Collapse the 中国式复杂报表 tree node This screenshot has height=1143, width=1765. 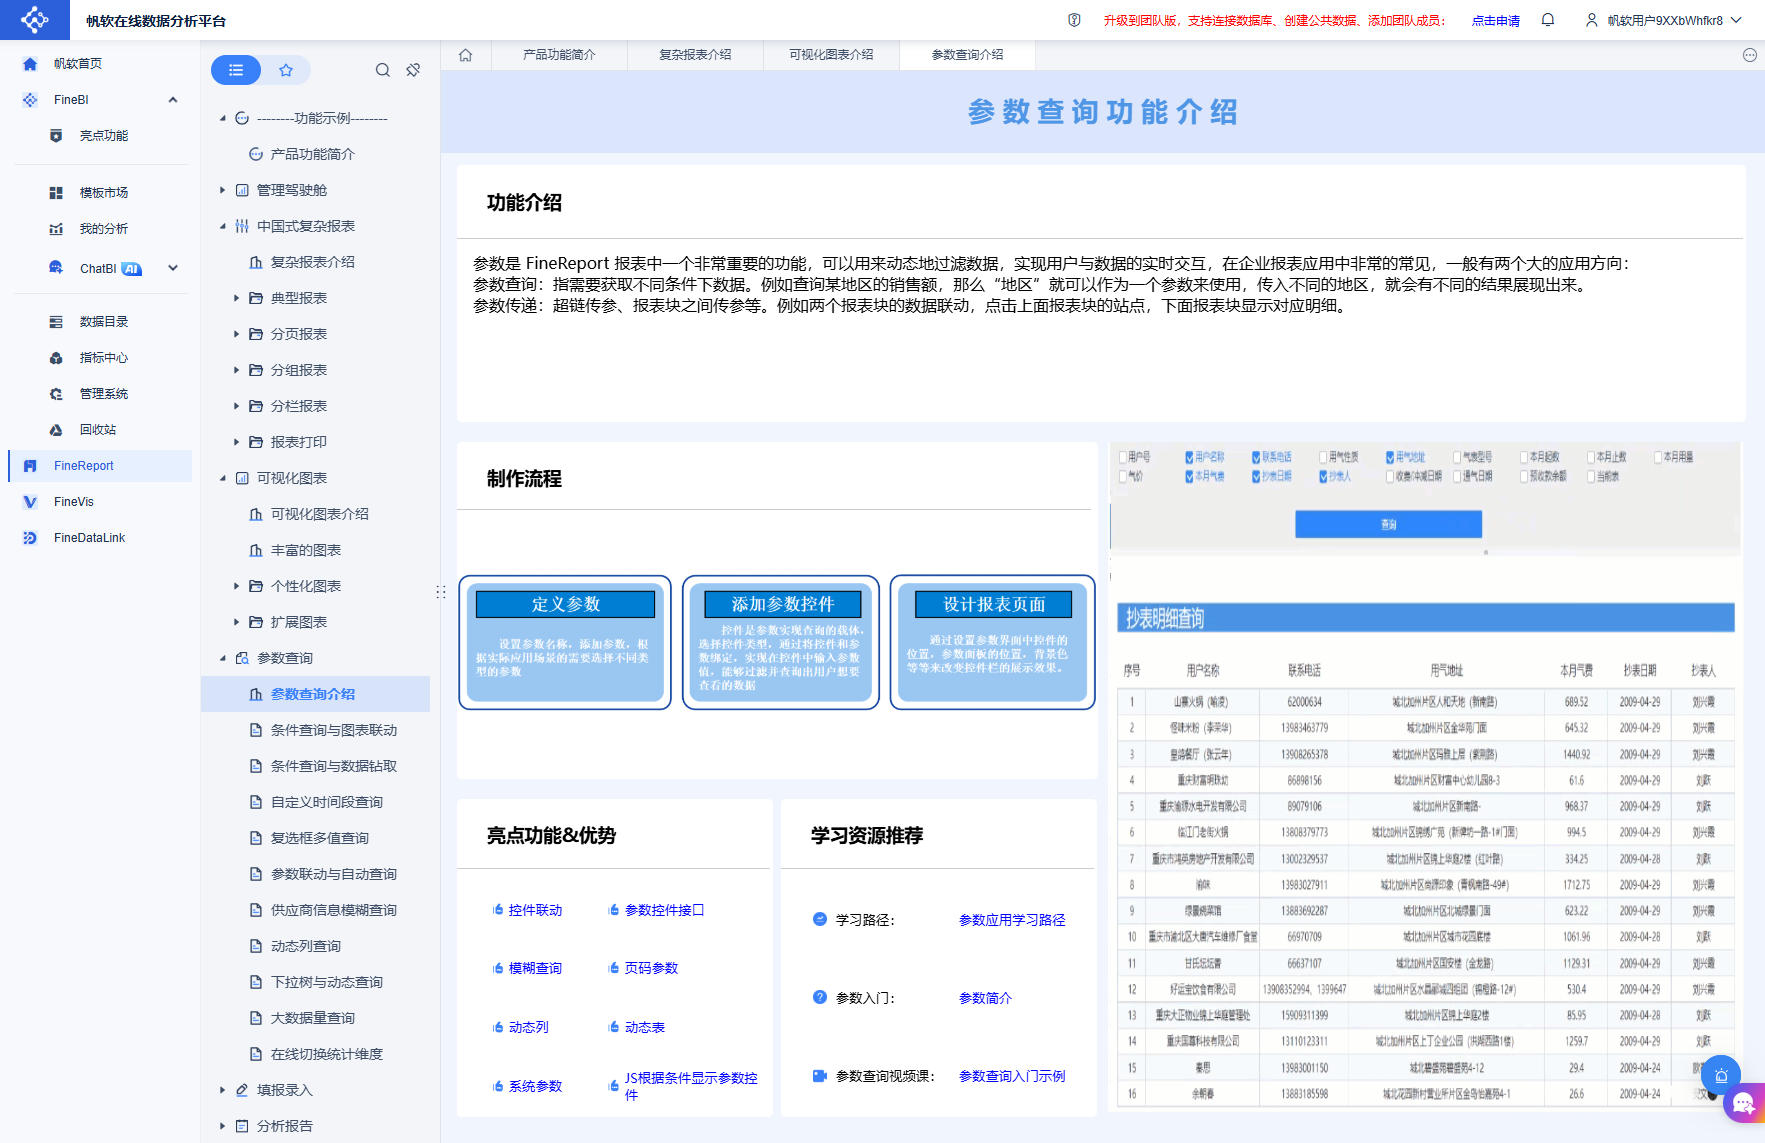pos(223,227)
